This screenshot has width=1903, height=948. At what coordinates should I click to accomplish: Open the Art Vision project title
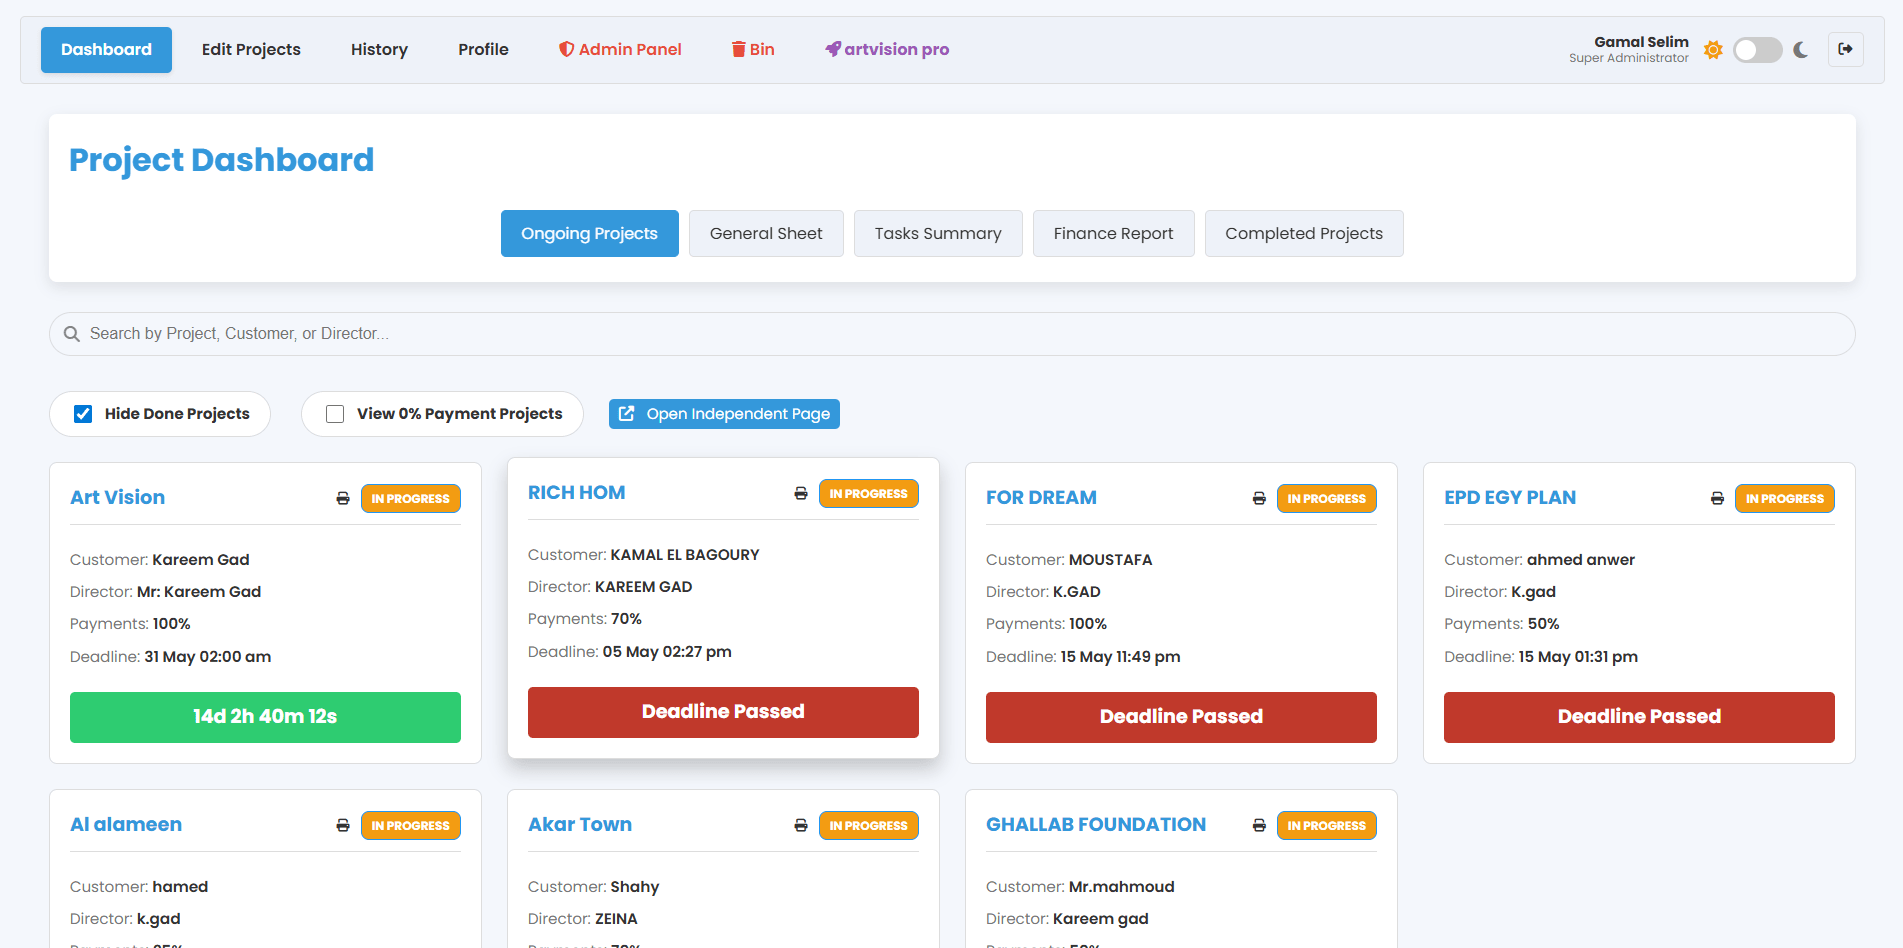[x=118, y=498]
